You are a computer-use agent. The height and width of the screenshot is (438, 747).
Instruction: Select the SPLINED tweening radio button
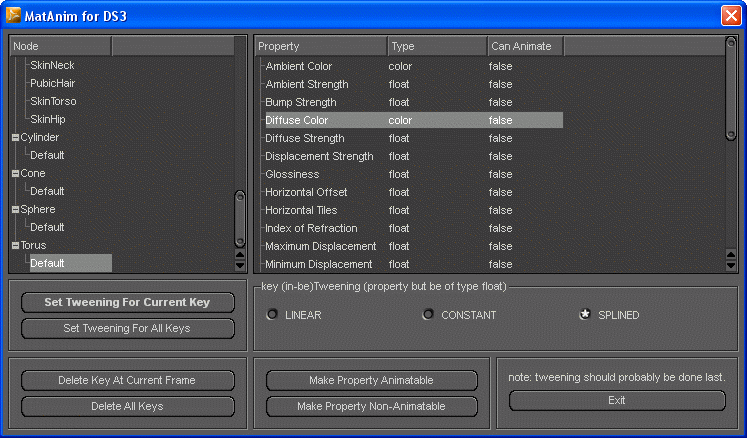(x=585, y=315)
